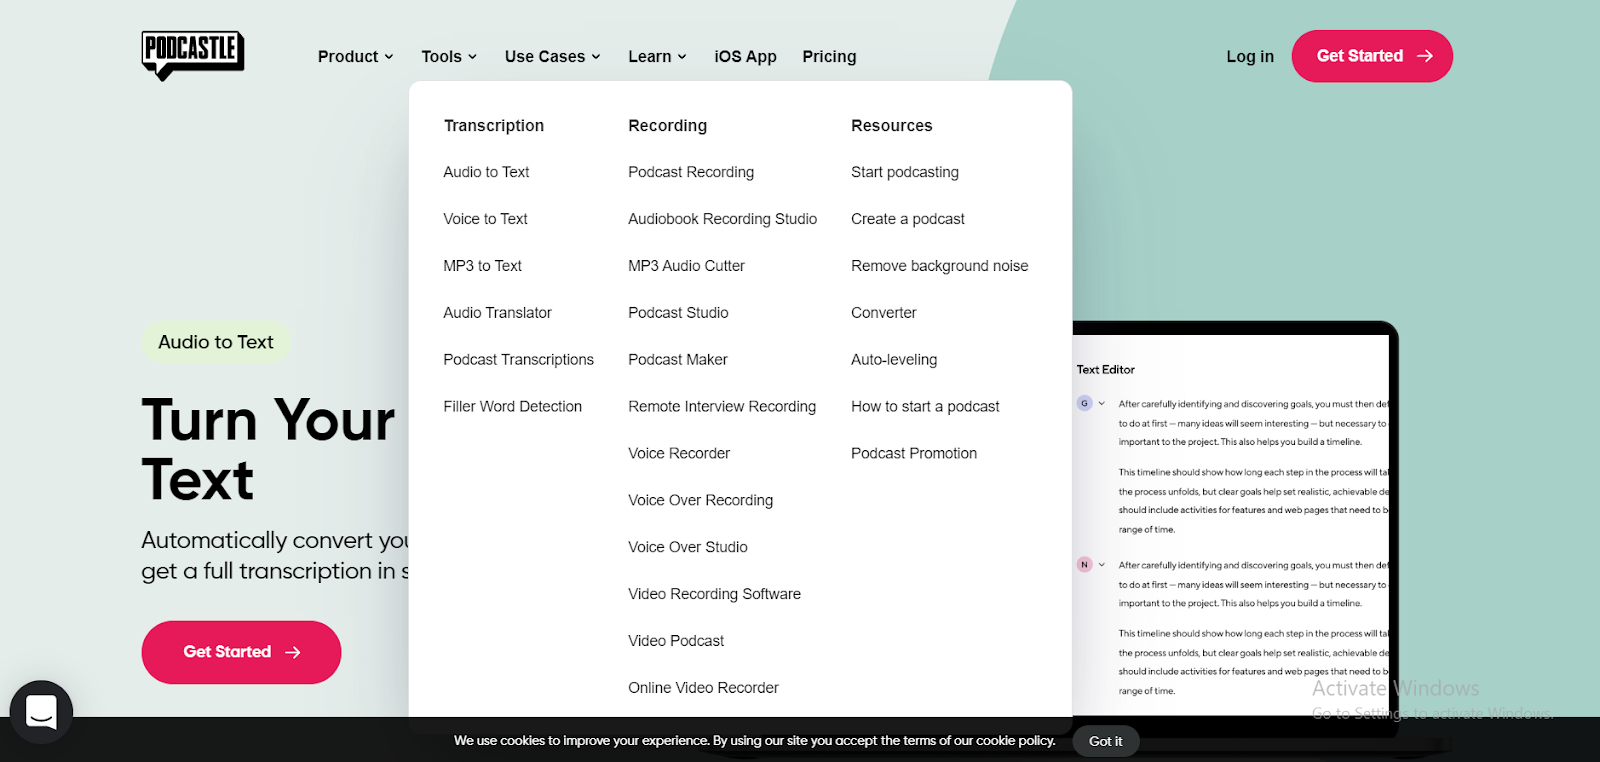Open Audio Translator tool

coord(497,313)
